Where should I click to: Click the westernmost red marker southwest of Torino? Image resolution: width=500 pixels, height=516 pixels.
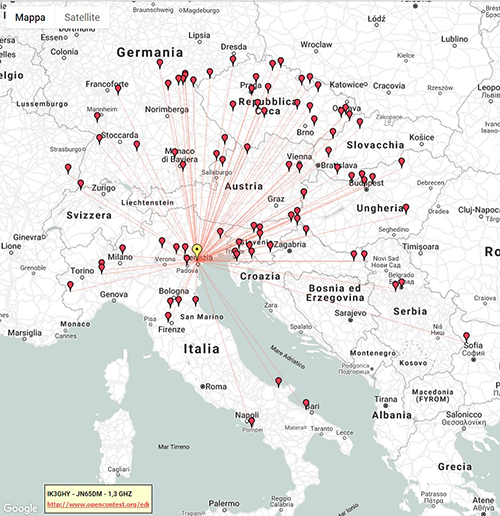tap(70, 286)
